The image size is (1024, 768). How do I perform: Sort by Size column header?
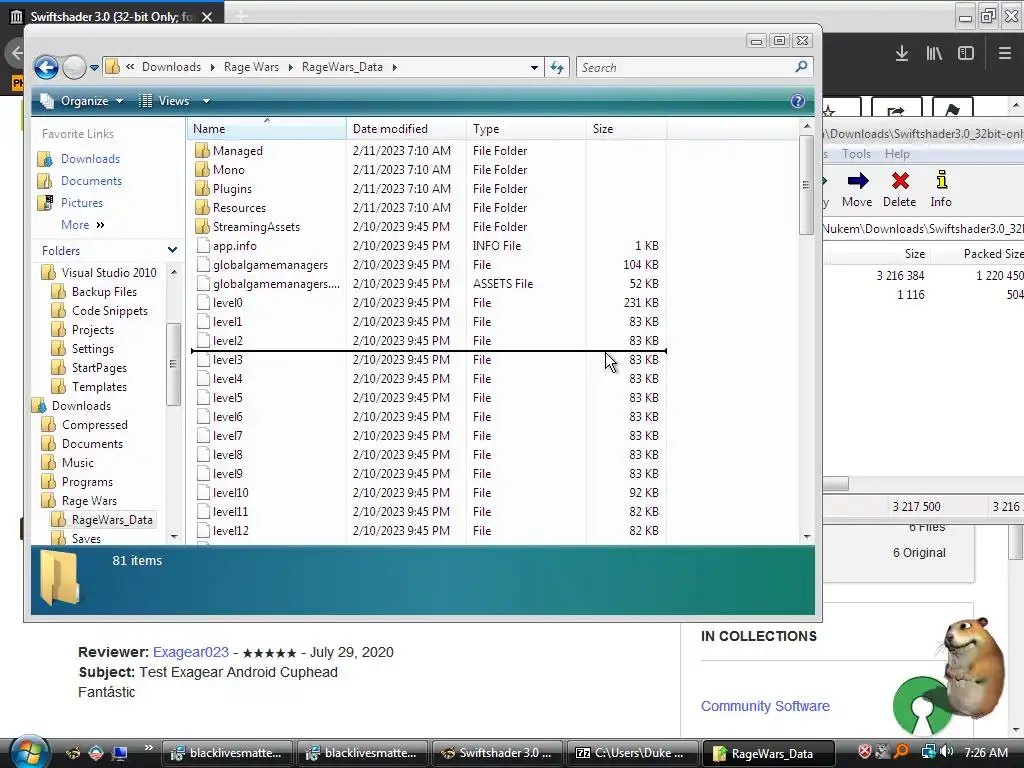click(626, 129)
